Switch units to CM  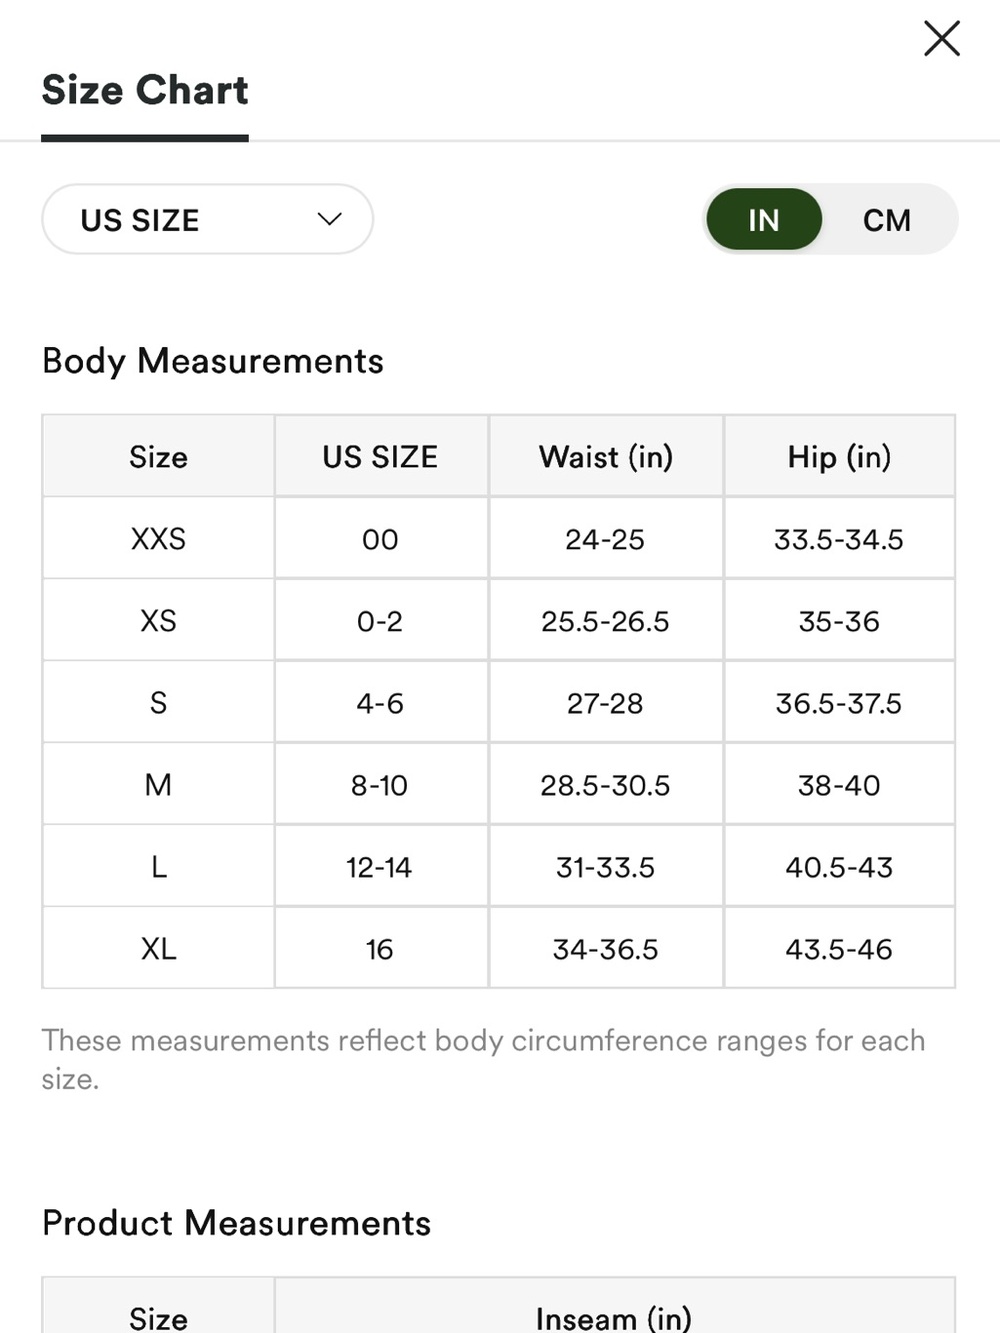click(x=887, y=220)
